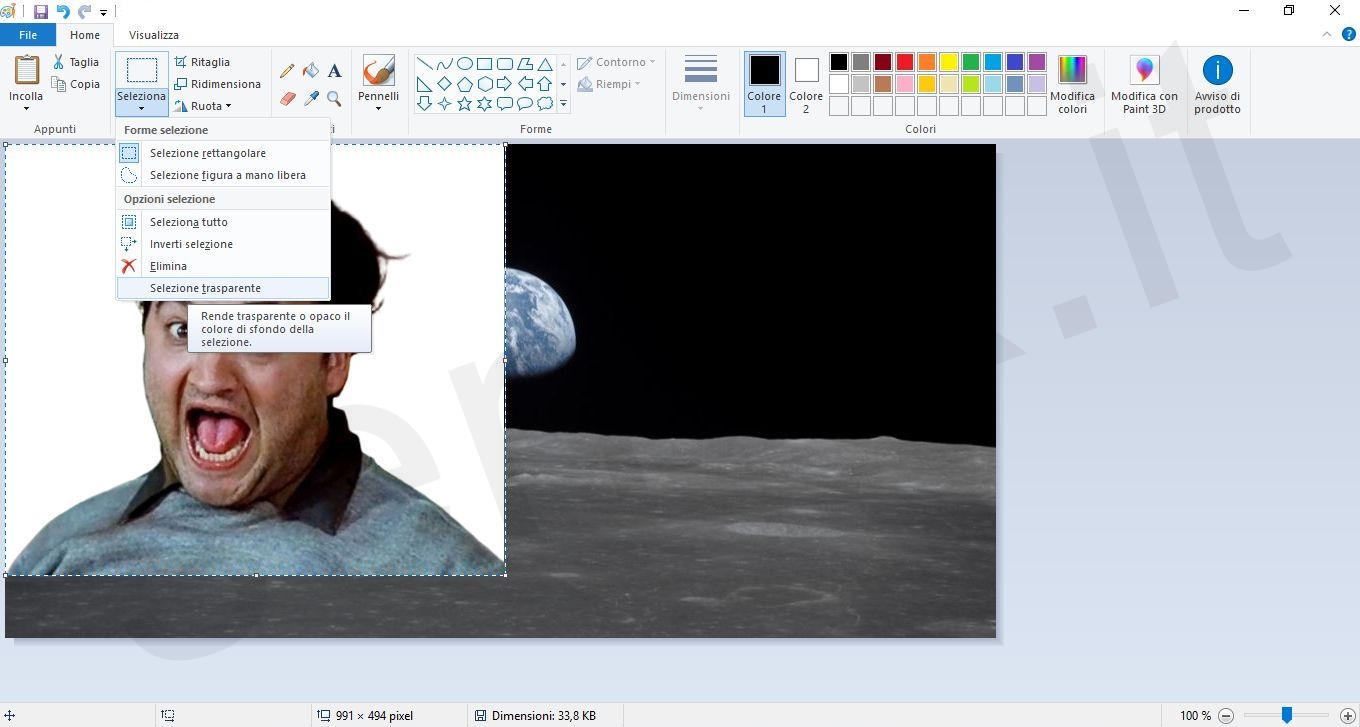This screenshot has width=1360, height=727.
Task: Choose the Heart-side cloud callout shape
Action: [544, 103]
